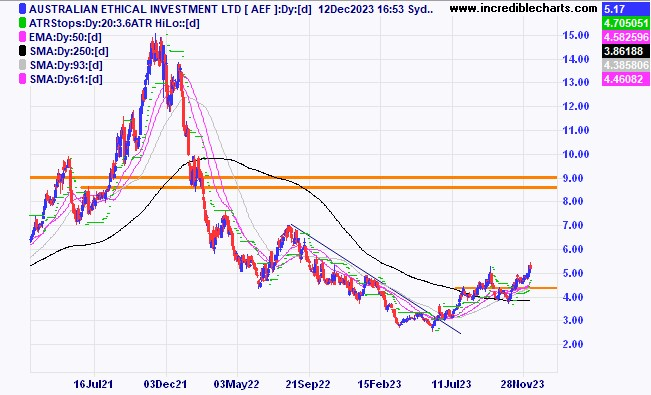Click the 11.00 price axis label

[x=576, y=130]
